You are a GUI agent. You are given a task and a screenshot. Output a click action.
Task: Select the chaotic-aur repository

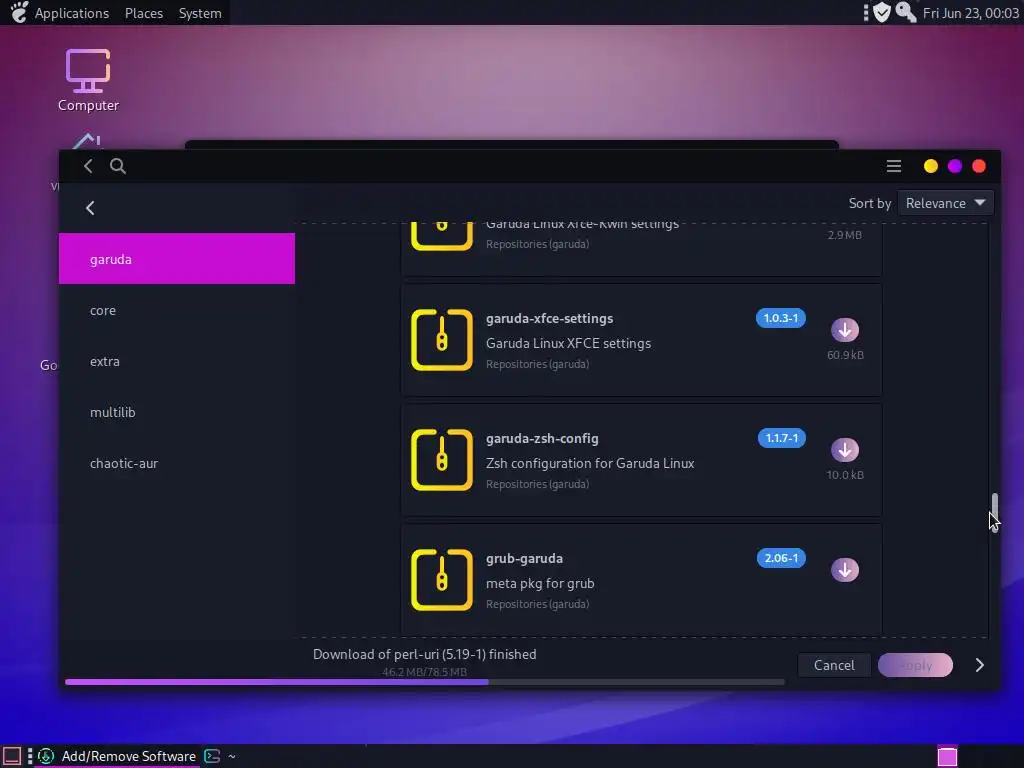tap(177, 463)
